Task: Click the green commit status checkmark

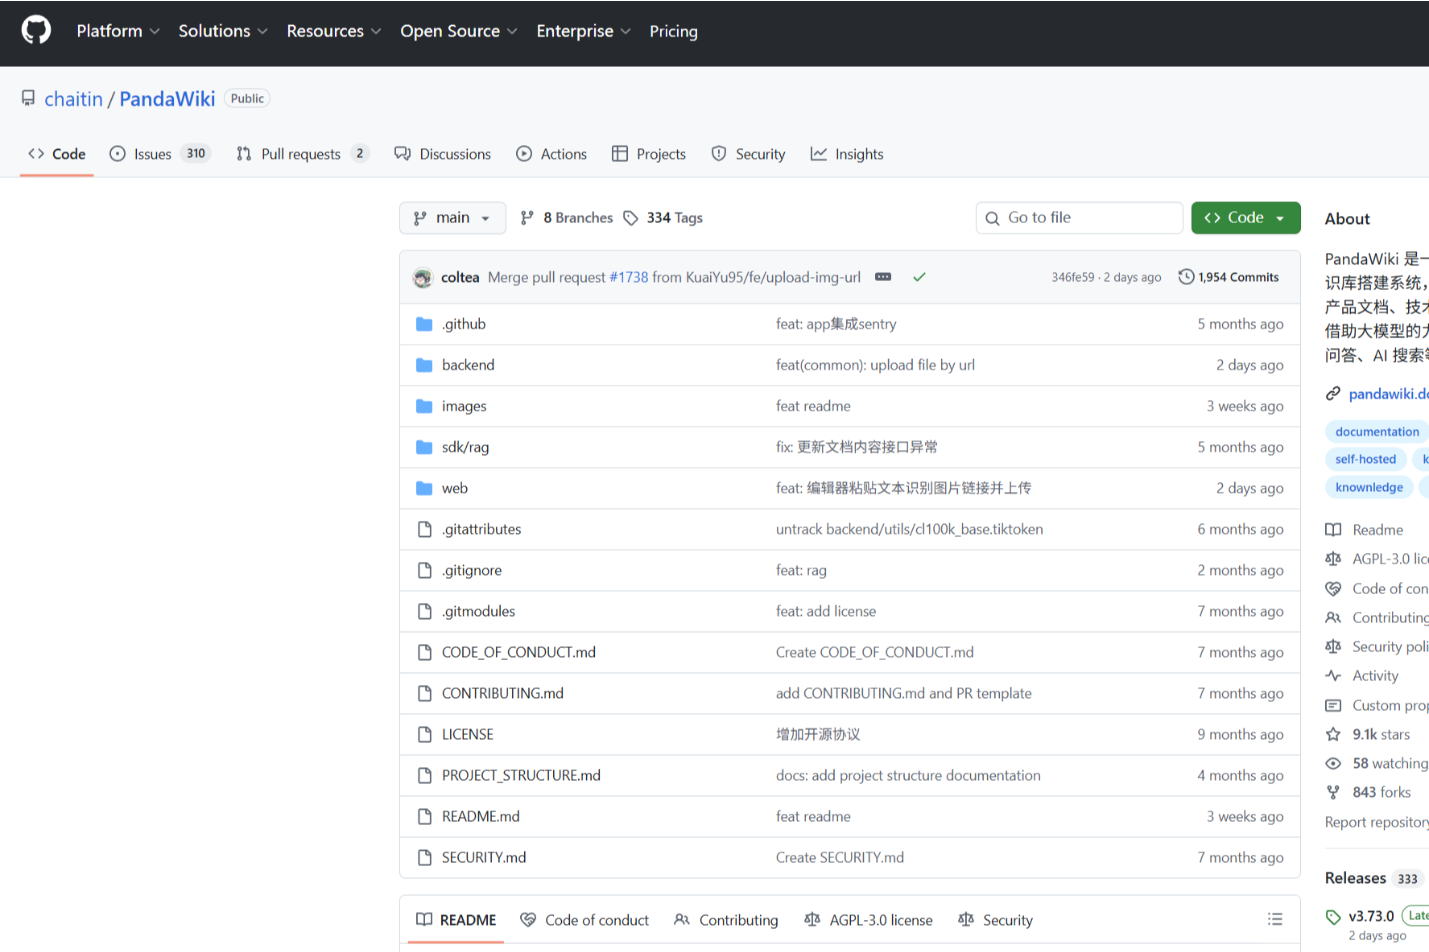Action: [919, 277]
